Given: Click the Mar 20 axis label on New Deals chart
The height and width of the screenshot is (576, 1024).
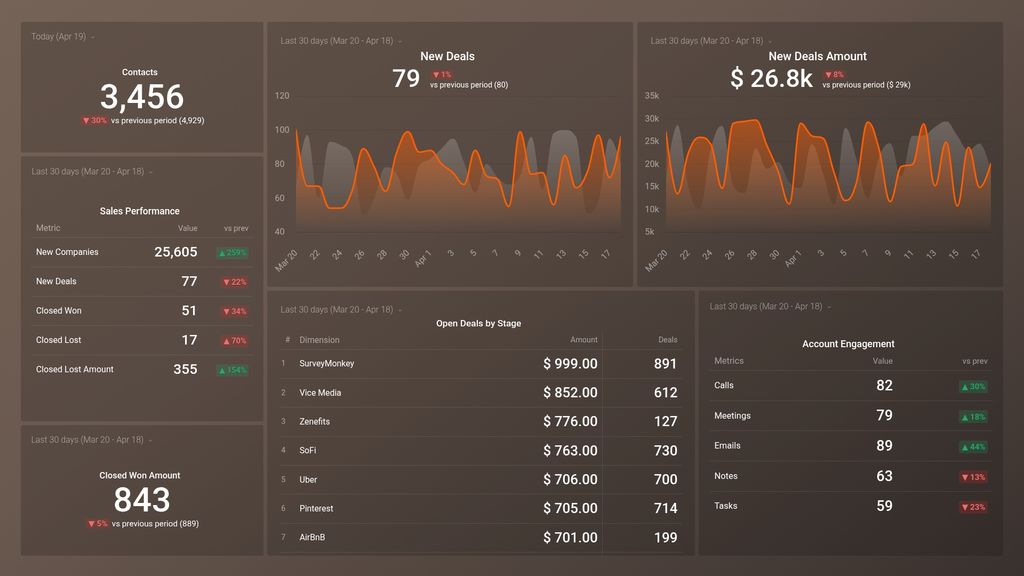Looking at the screenshot, I should coord(287,258).
